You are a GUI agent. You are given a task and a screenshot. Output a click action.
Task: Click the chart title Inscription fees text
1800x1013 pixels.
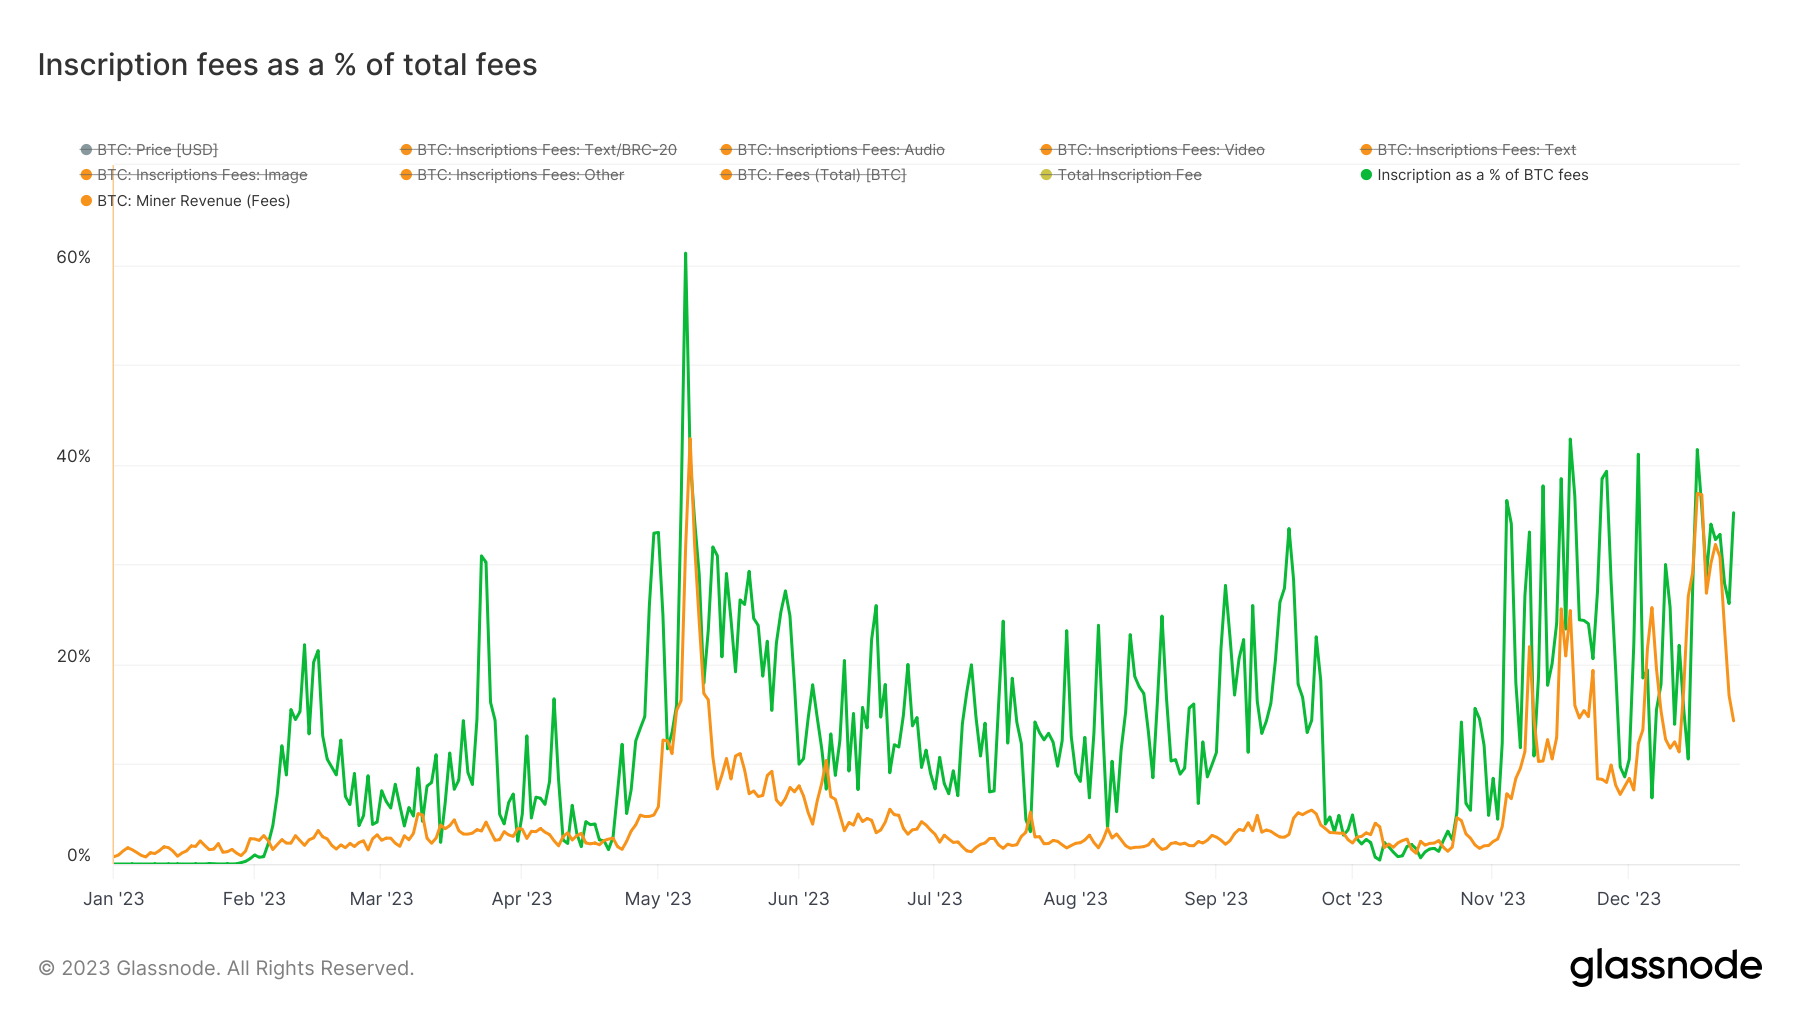pos(287,65)
